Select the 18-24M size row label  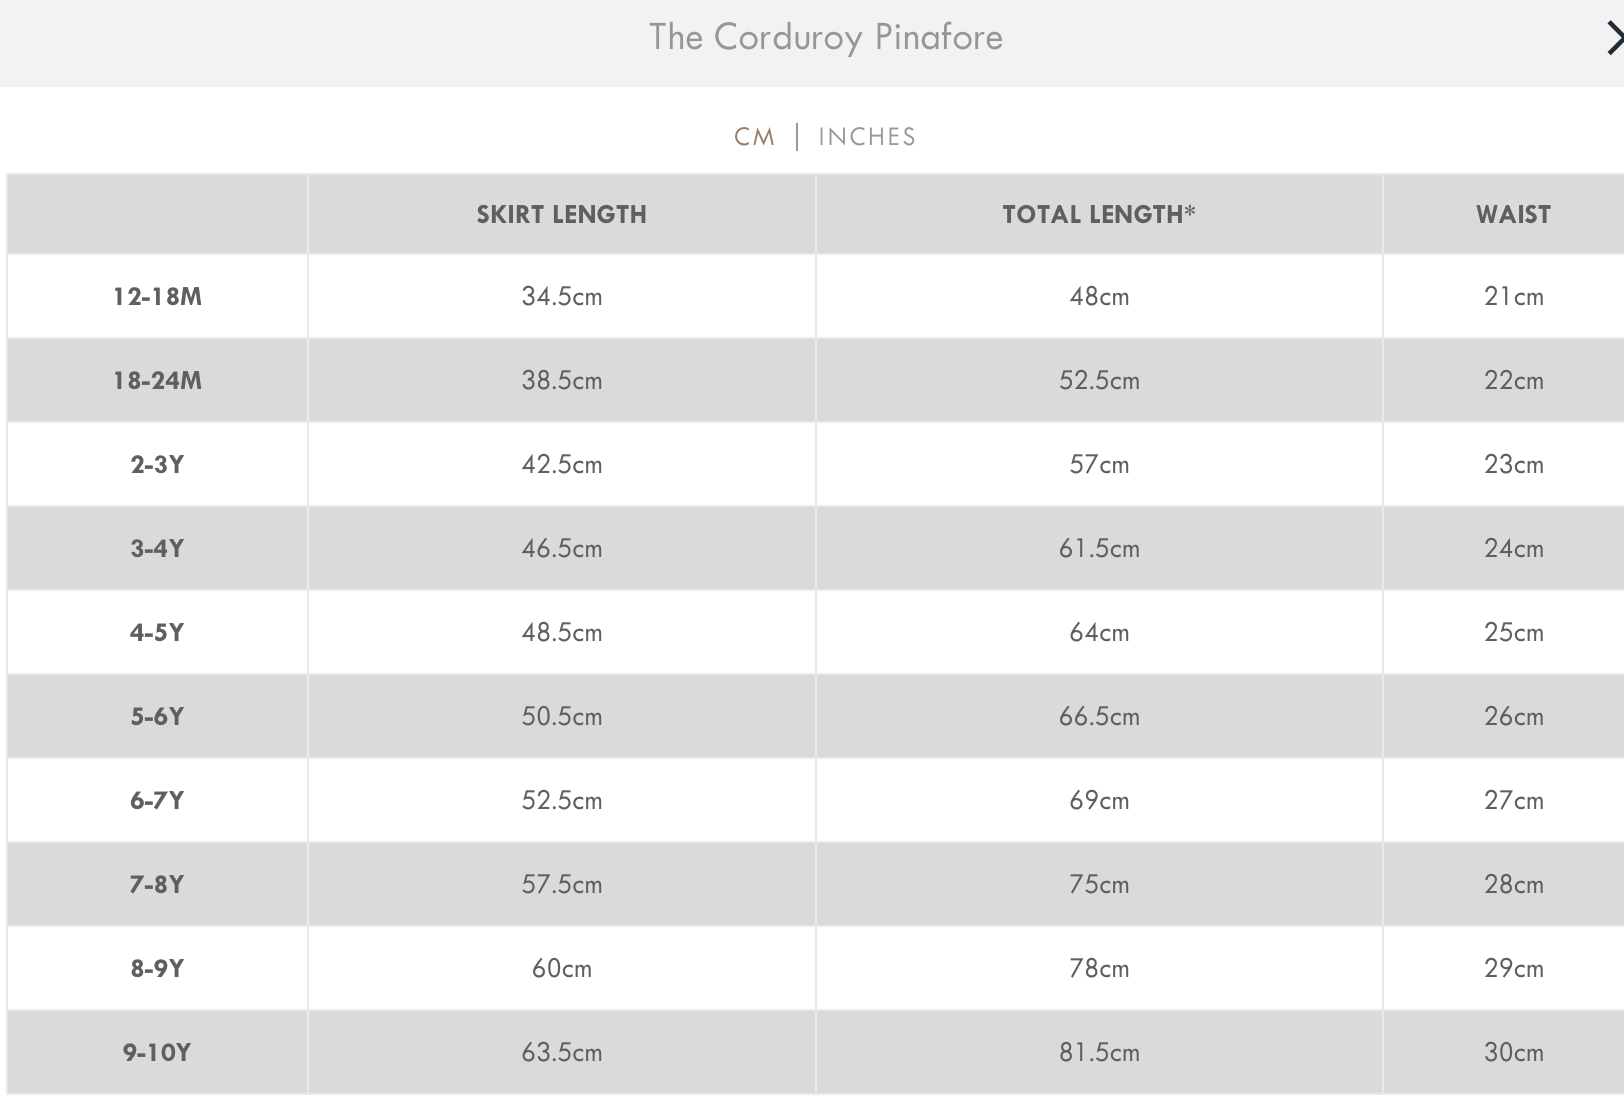[157, 380]
